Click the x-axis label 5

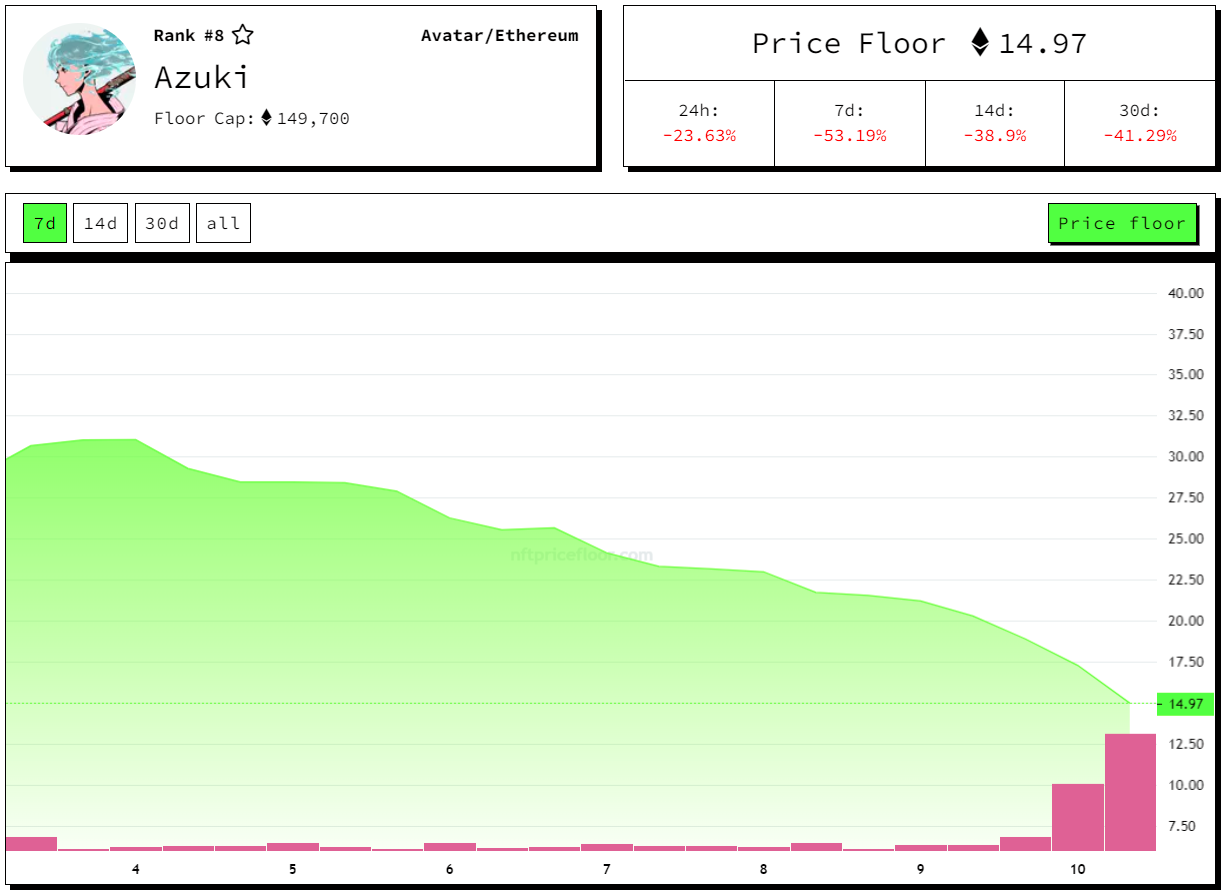point(293,869)
